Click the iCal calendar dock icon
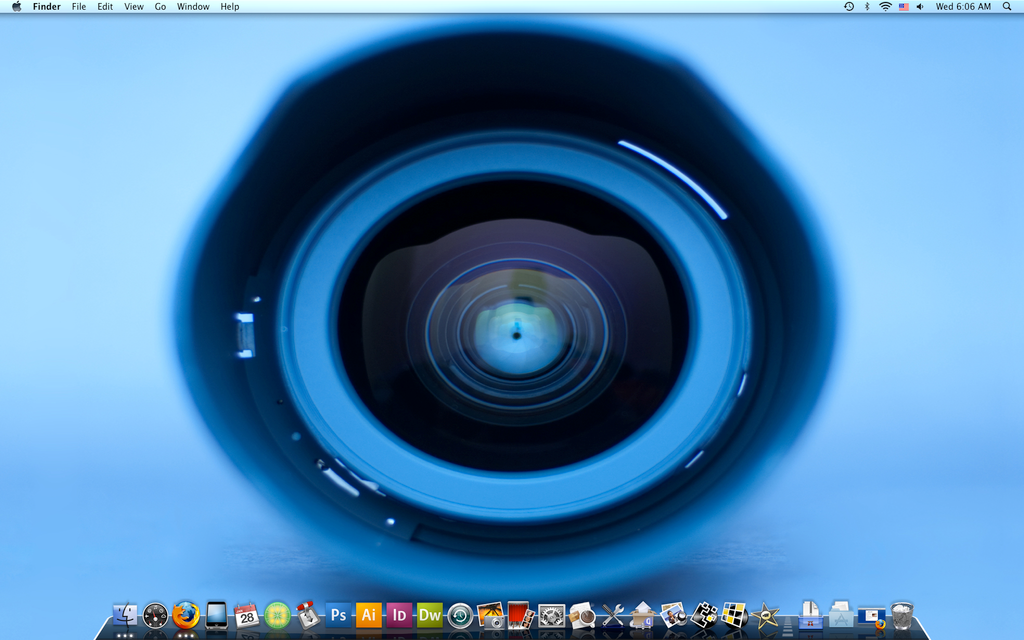 click(247, 615)
